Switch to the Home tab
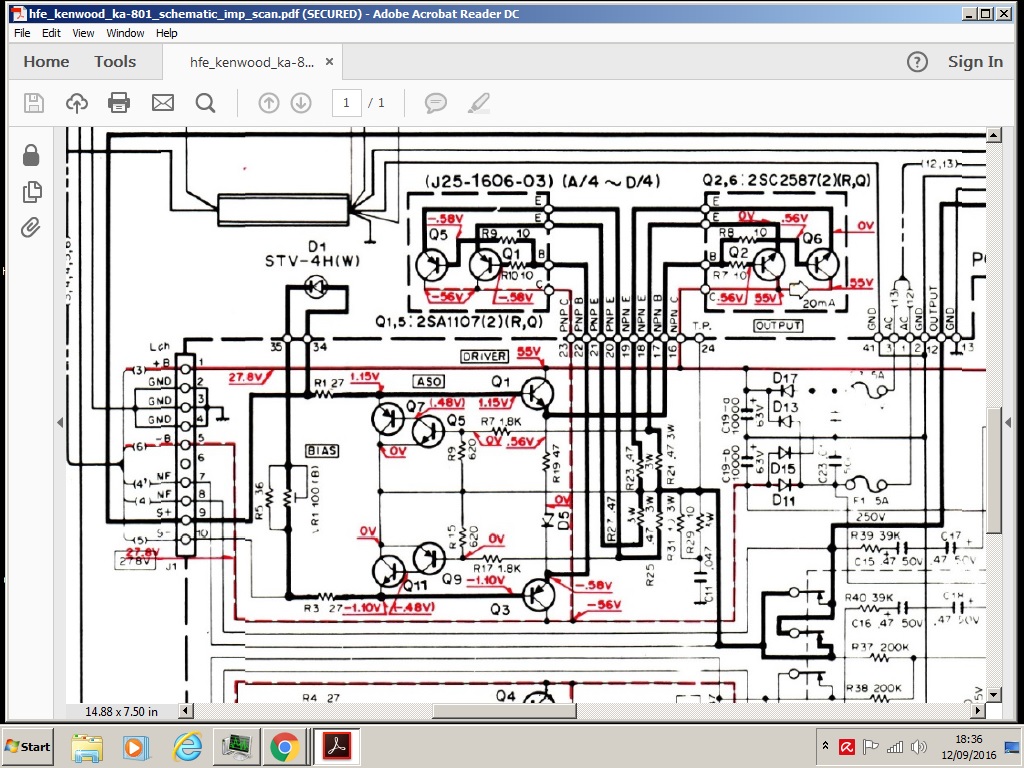 pyautogui.click(x=46, y=62)
